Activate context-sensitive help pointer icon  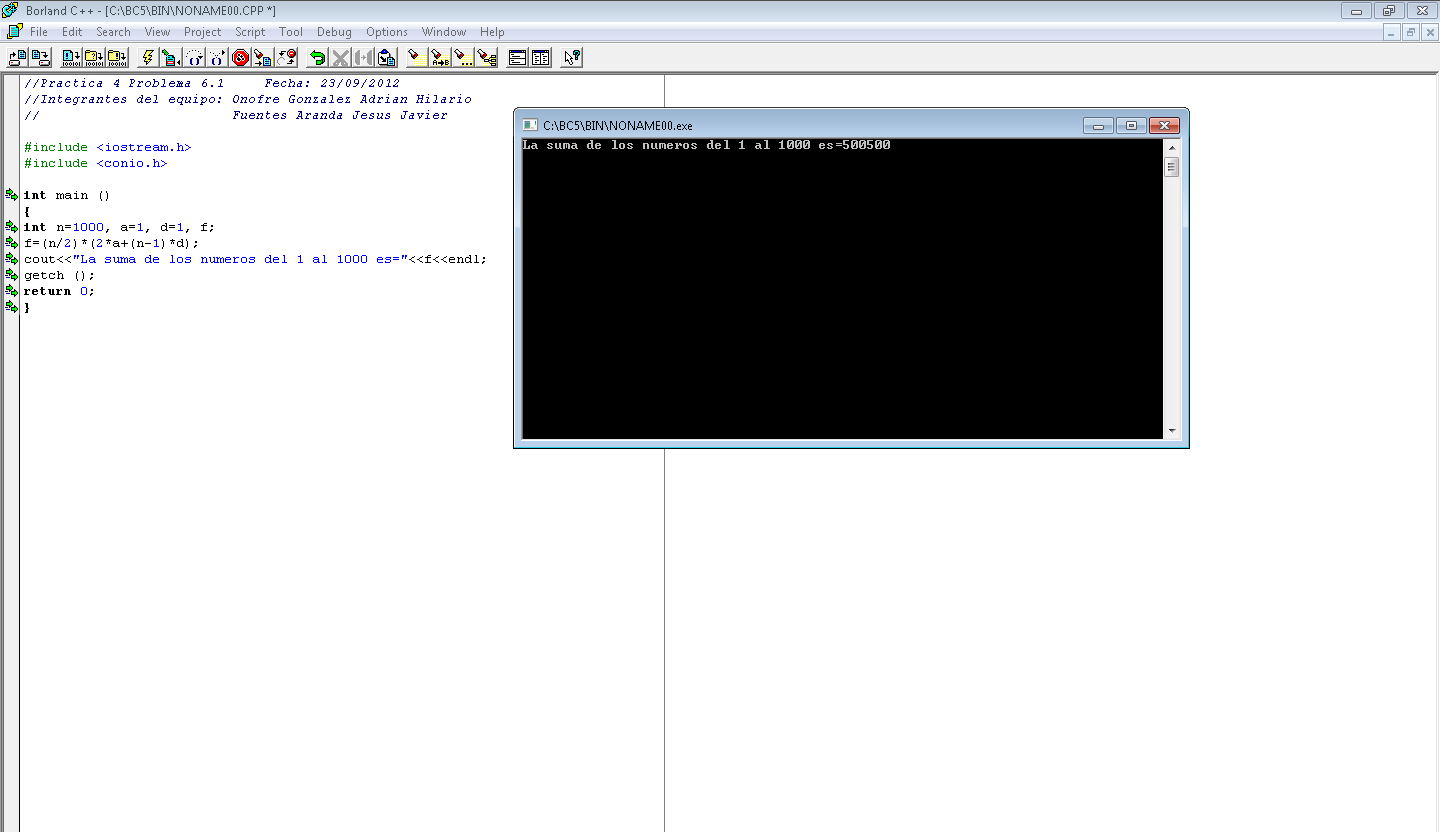[570, 57]
